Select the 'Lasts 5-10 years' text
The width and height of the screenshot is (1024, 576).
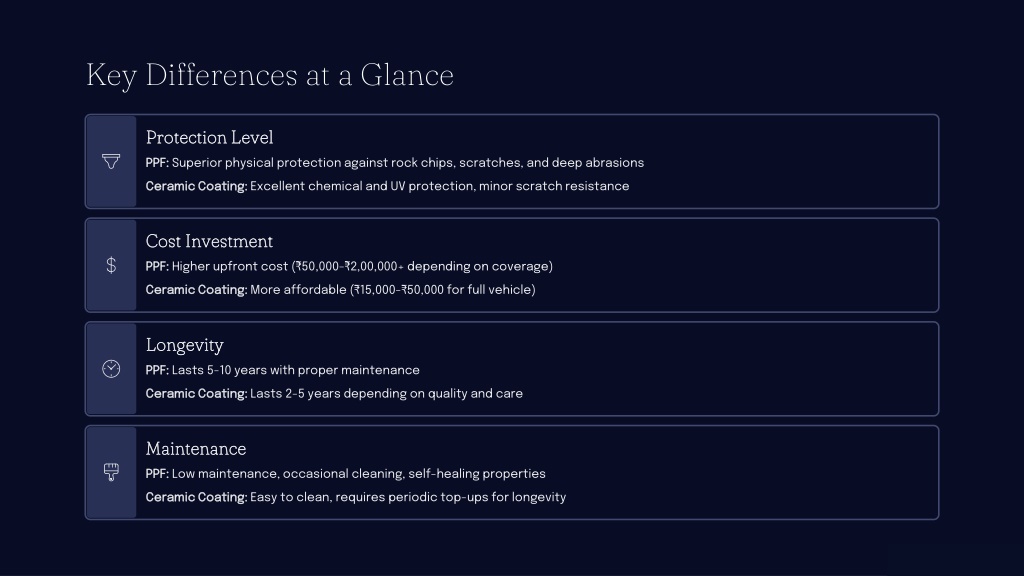295,371
